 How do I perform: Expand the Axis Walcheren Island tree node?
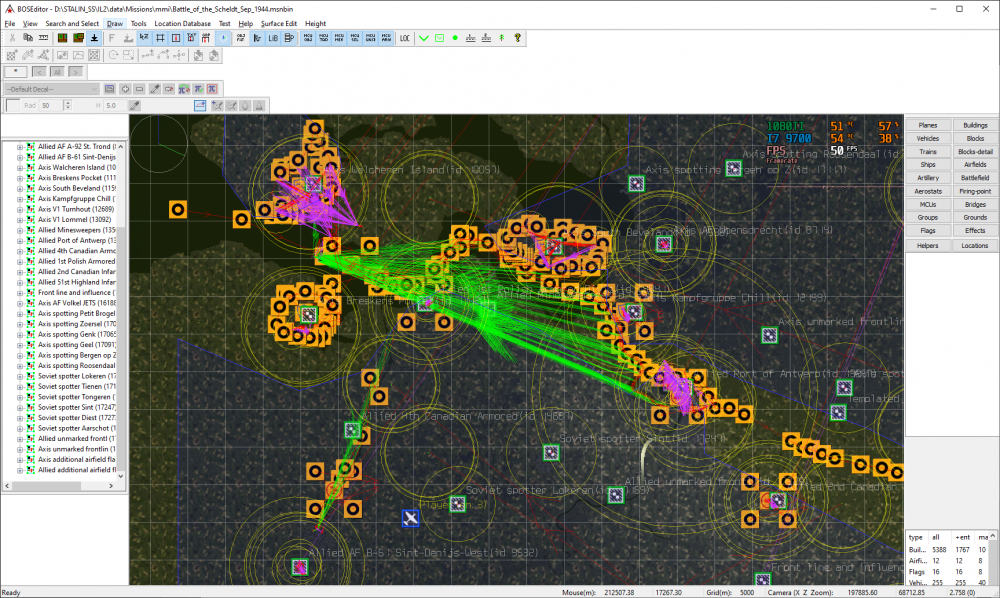[20, 167]
